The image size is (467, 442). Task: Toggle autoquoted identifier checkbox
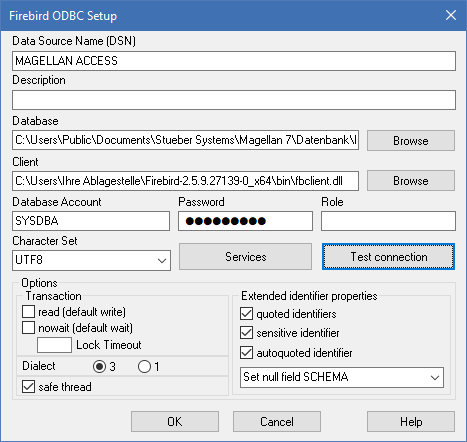(x=246, y=353)
